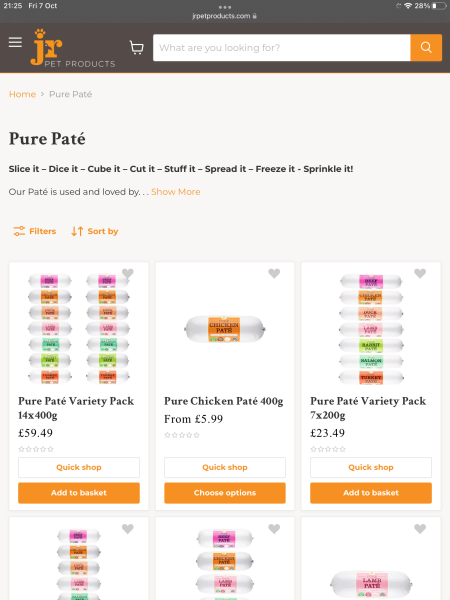Image resolution: width=450 pixels, height=600 pixels.
Task: Click the JR Pet Products logo
Action: (73, 47)
